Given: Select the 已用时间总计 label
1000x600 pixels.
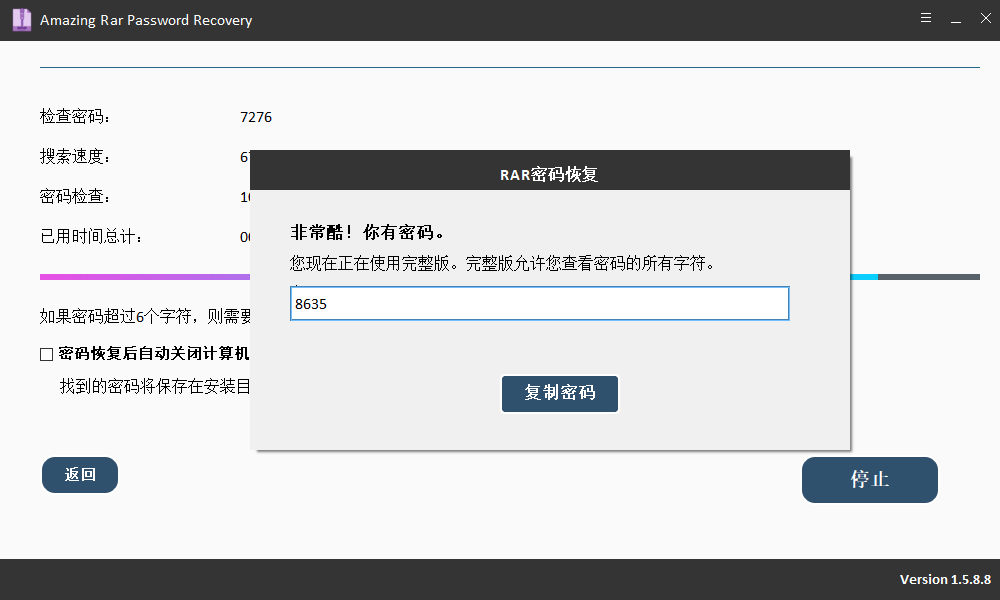Looking at the screenshot, I should [x=91, y=237].
